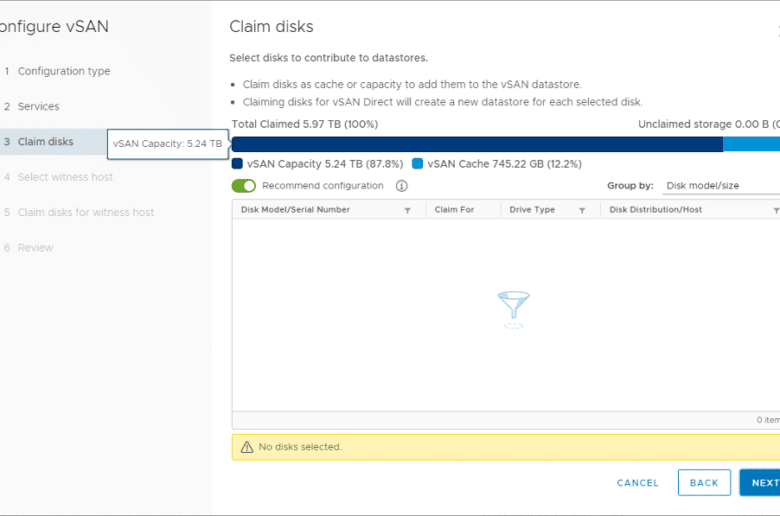Click the vSAN Capacity legend swatch
The height and width of the screenshot is (516, 780).
point(237,164)
